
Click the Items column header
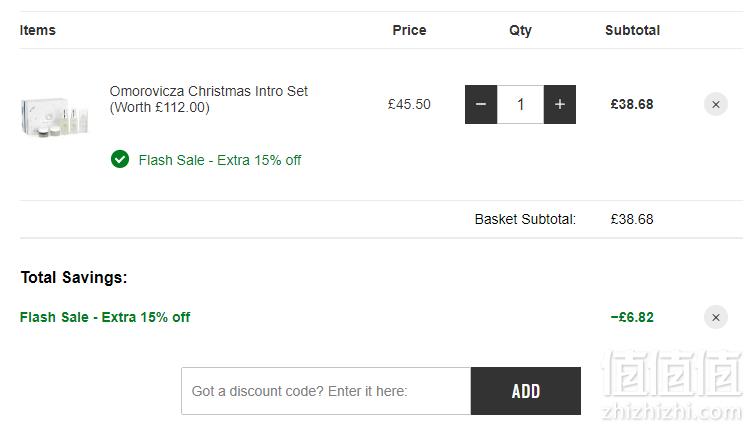tap(37, 30)
